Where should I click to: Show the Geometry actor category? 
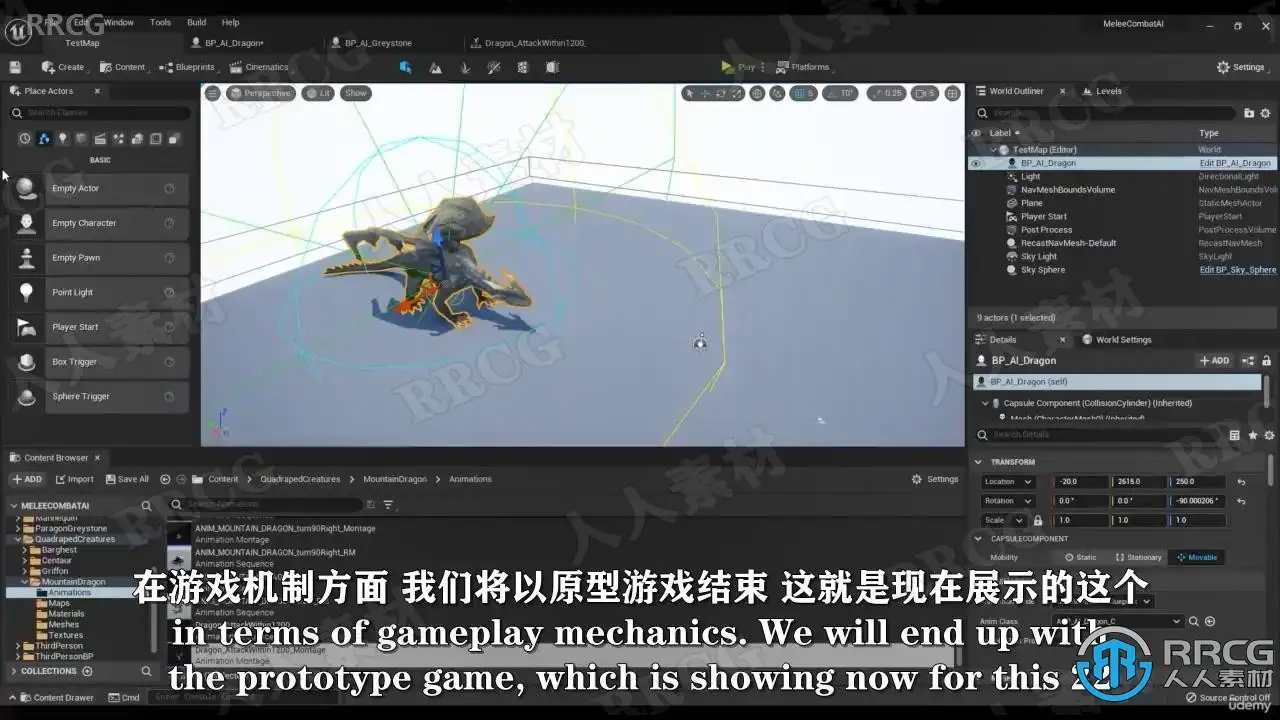[x=137, y=139]
